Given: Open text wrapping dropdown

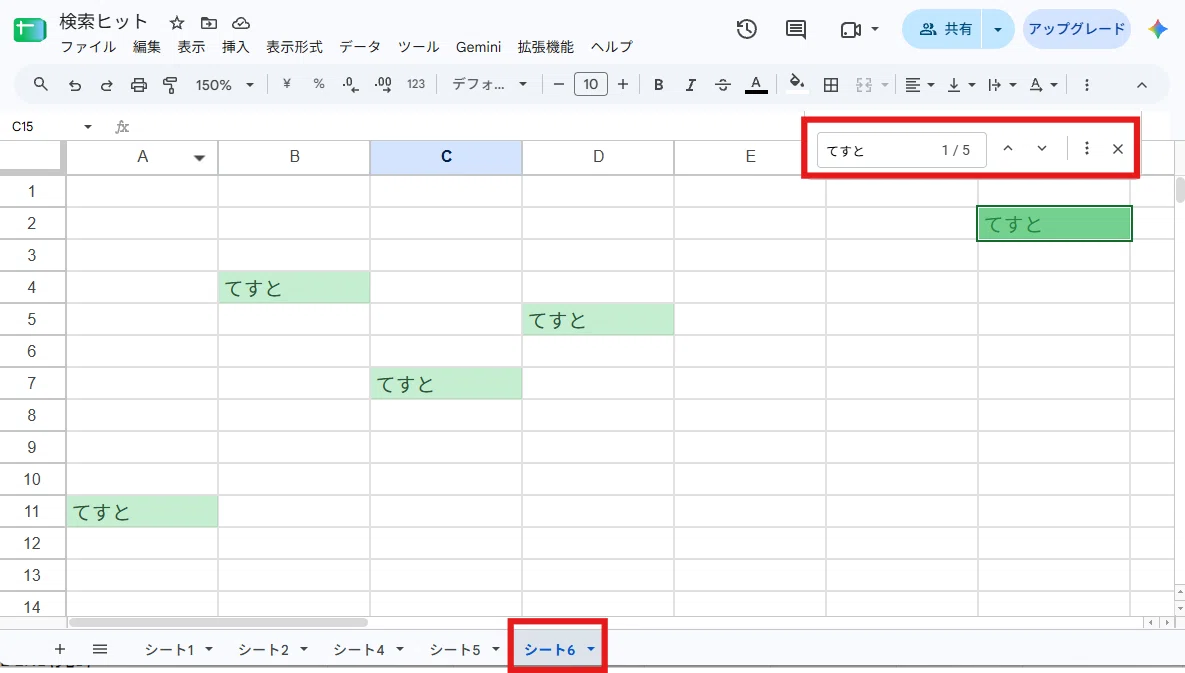Looking at the screenshot, I should click(1002, 85).
